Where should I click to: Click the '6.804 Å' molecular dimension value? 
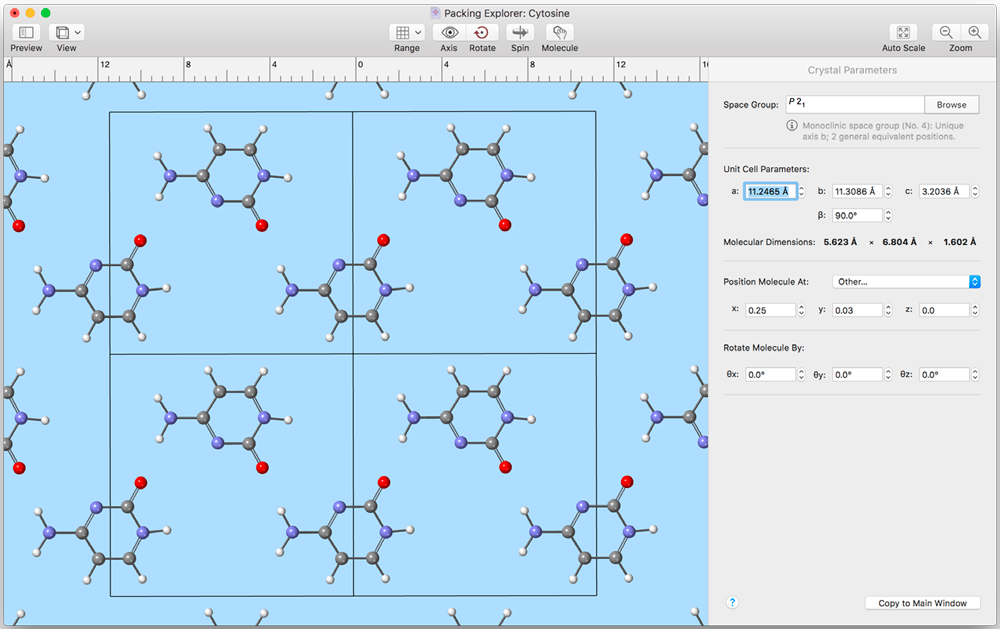(899, 242)
